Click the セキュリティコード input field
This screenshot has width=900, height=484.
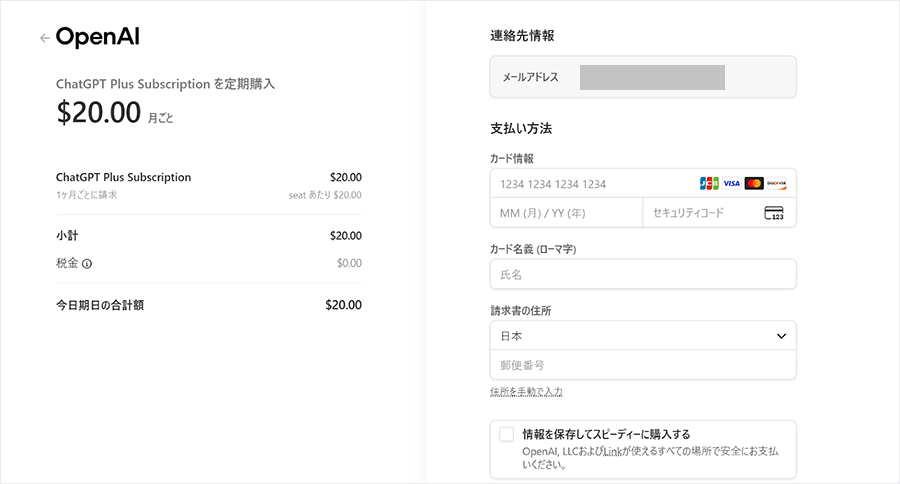[x=700, y=213]
